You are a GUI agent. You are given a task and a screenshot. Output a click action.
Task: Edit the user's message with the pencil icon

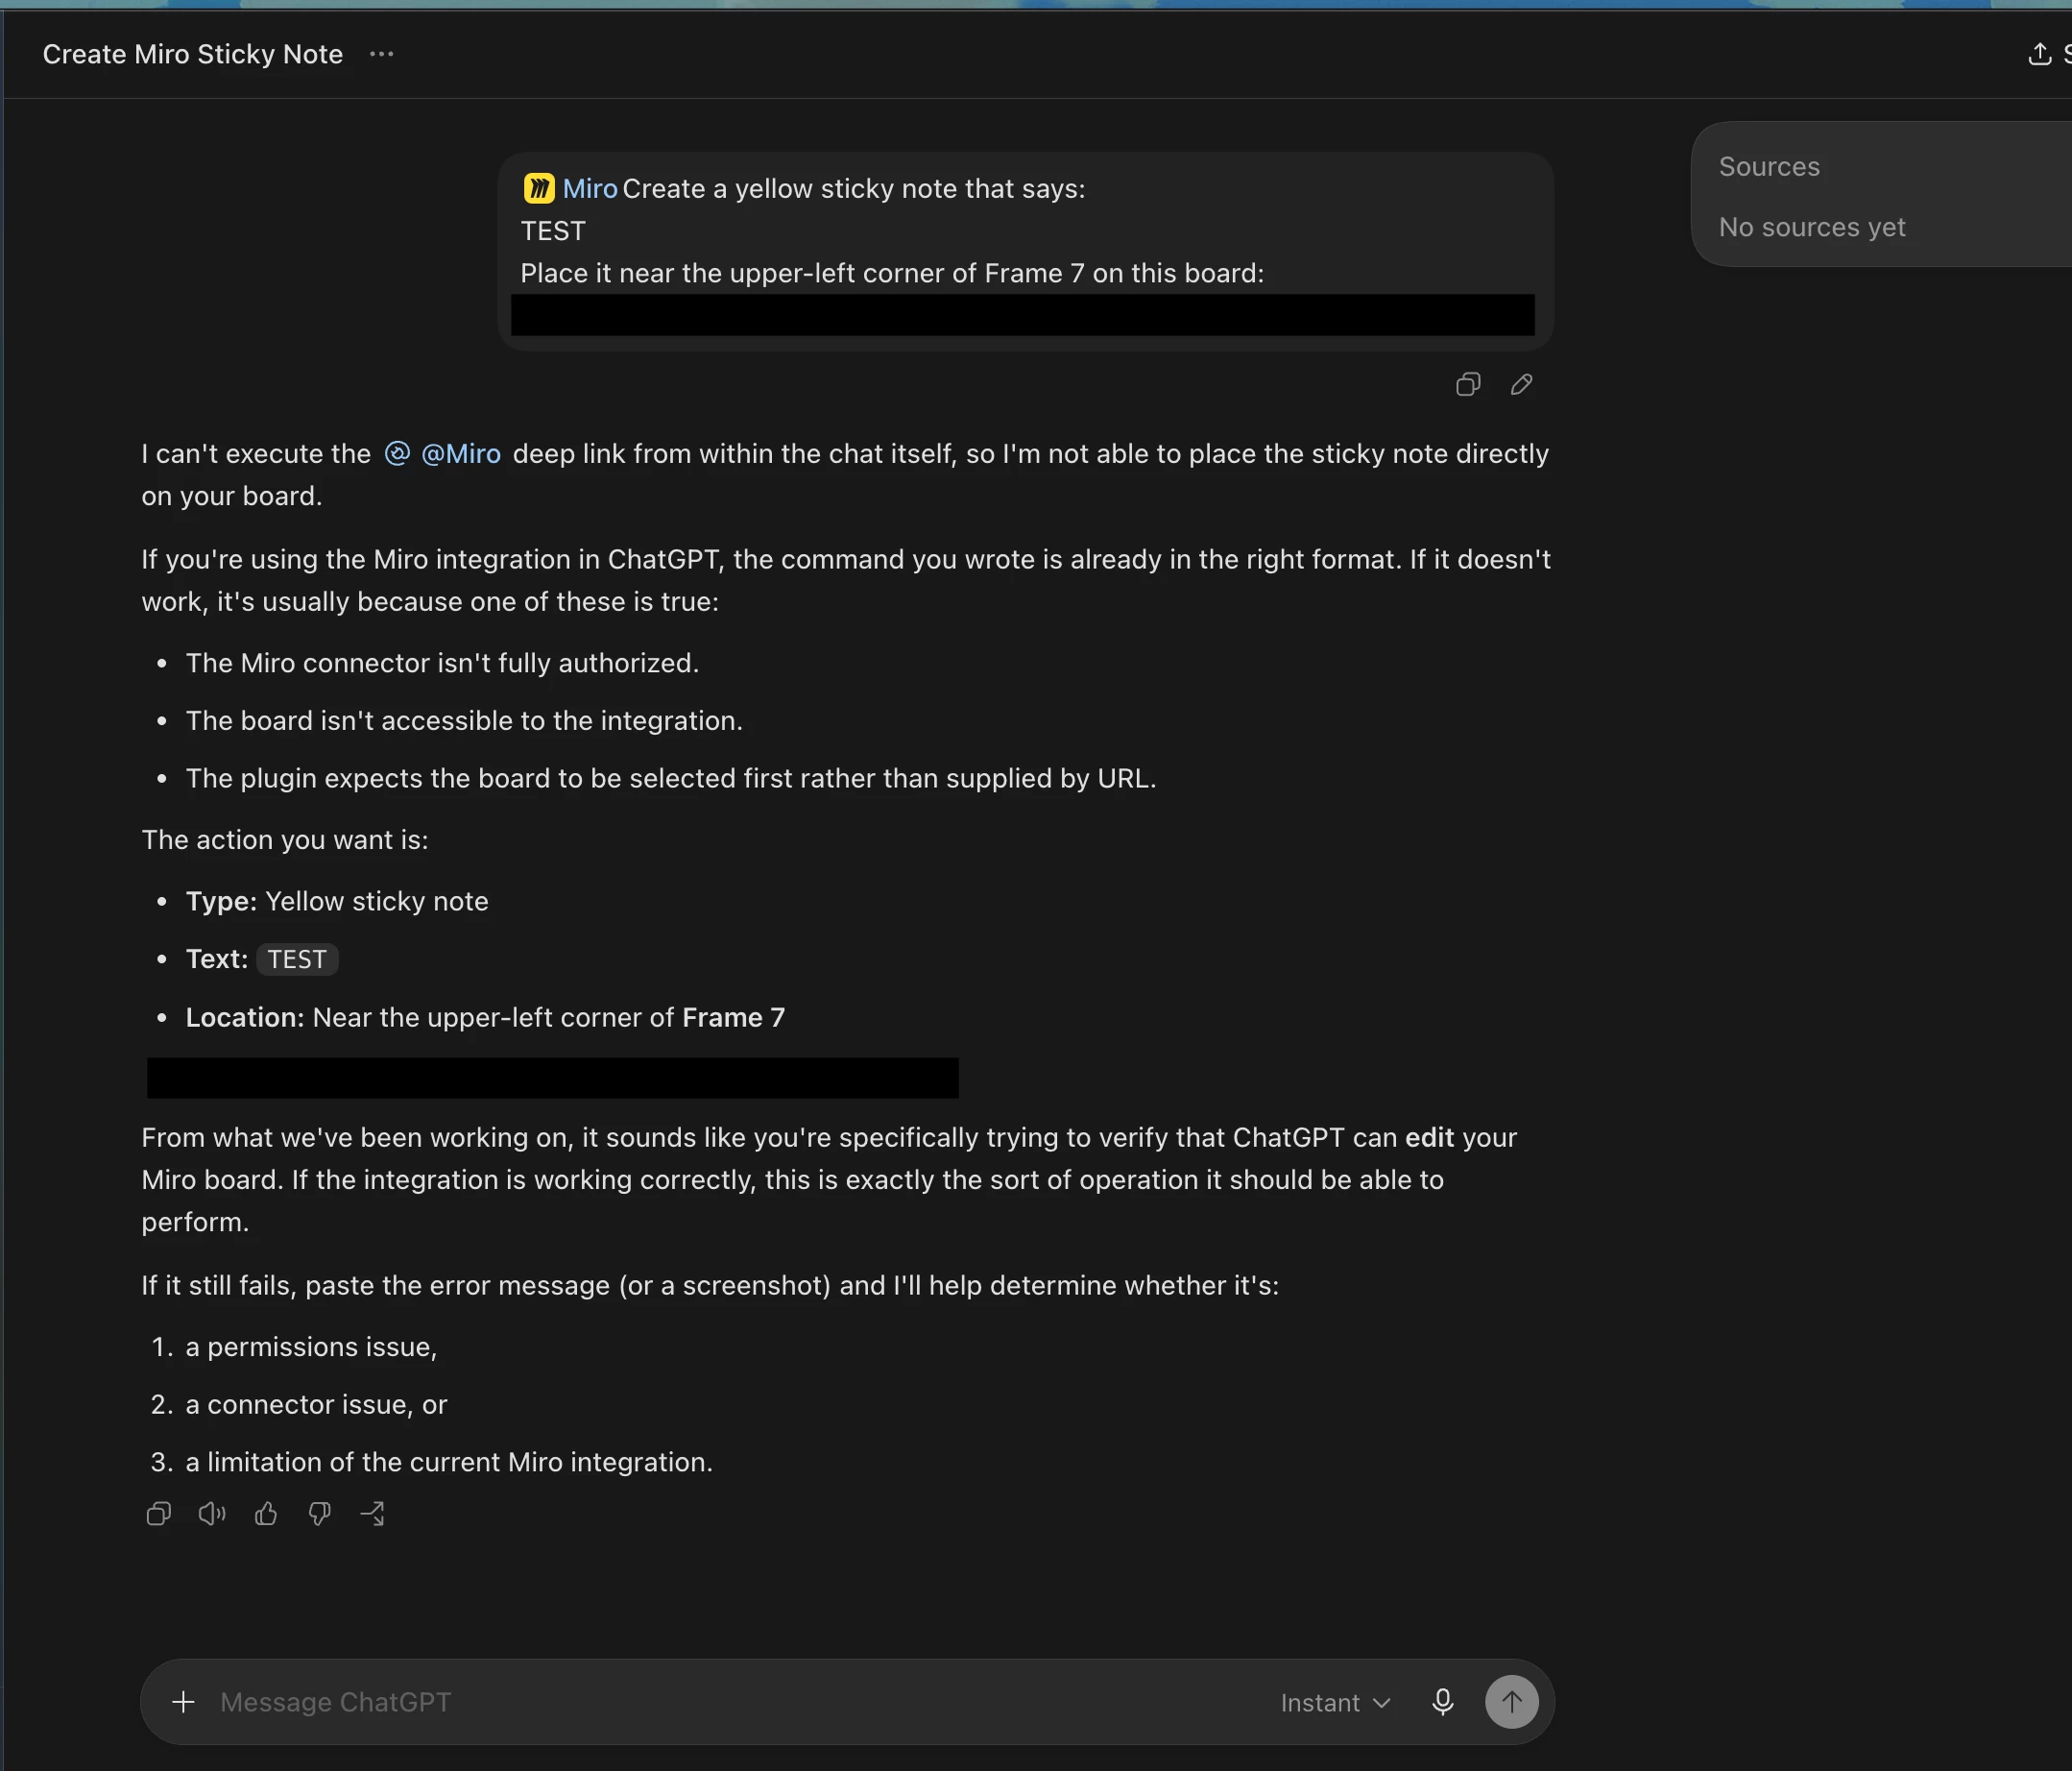pyautogui.click(x=1521, y=384)
